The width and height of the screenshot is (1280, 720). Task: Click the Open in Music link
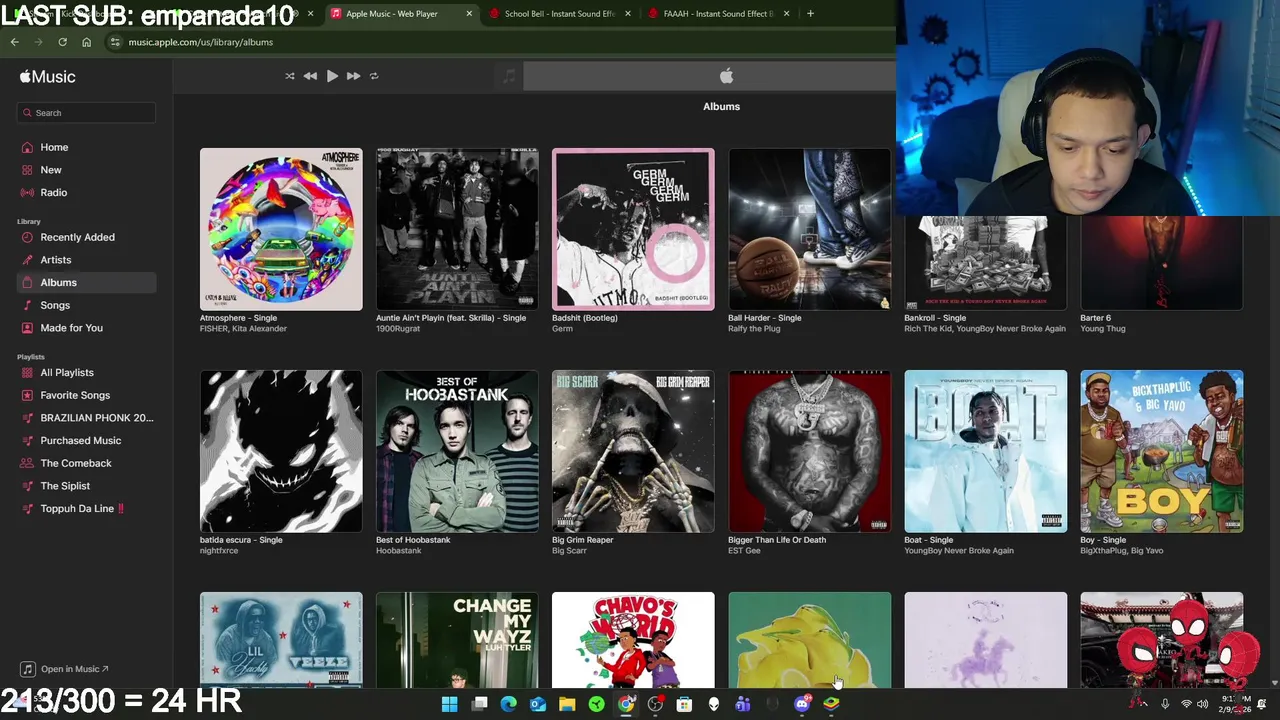point(66,669)
